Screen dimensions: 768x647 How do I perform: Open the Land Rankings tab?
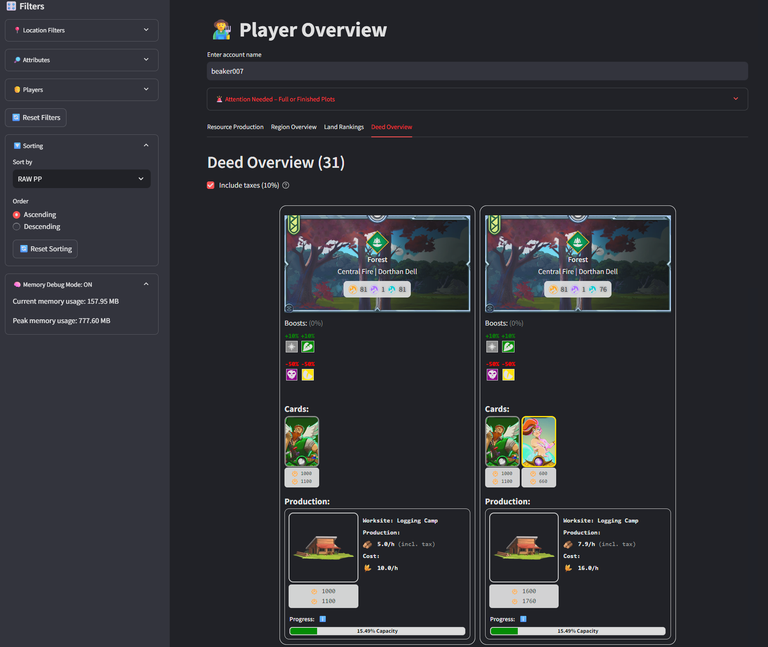(x=344, y=127)
